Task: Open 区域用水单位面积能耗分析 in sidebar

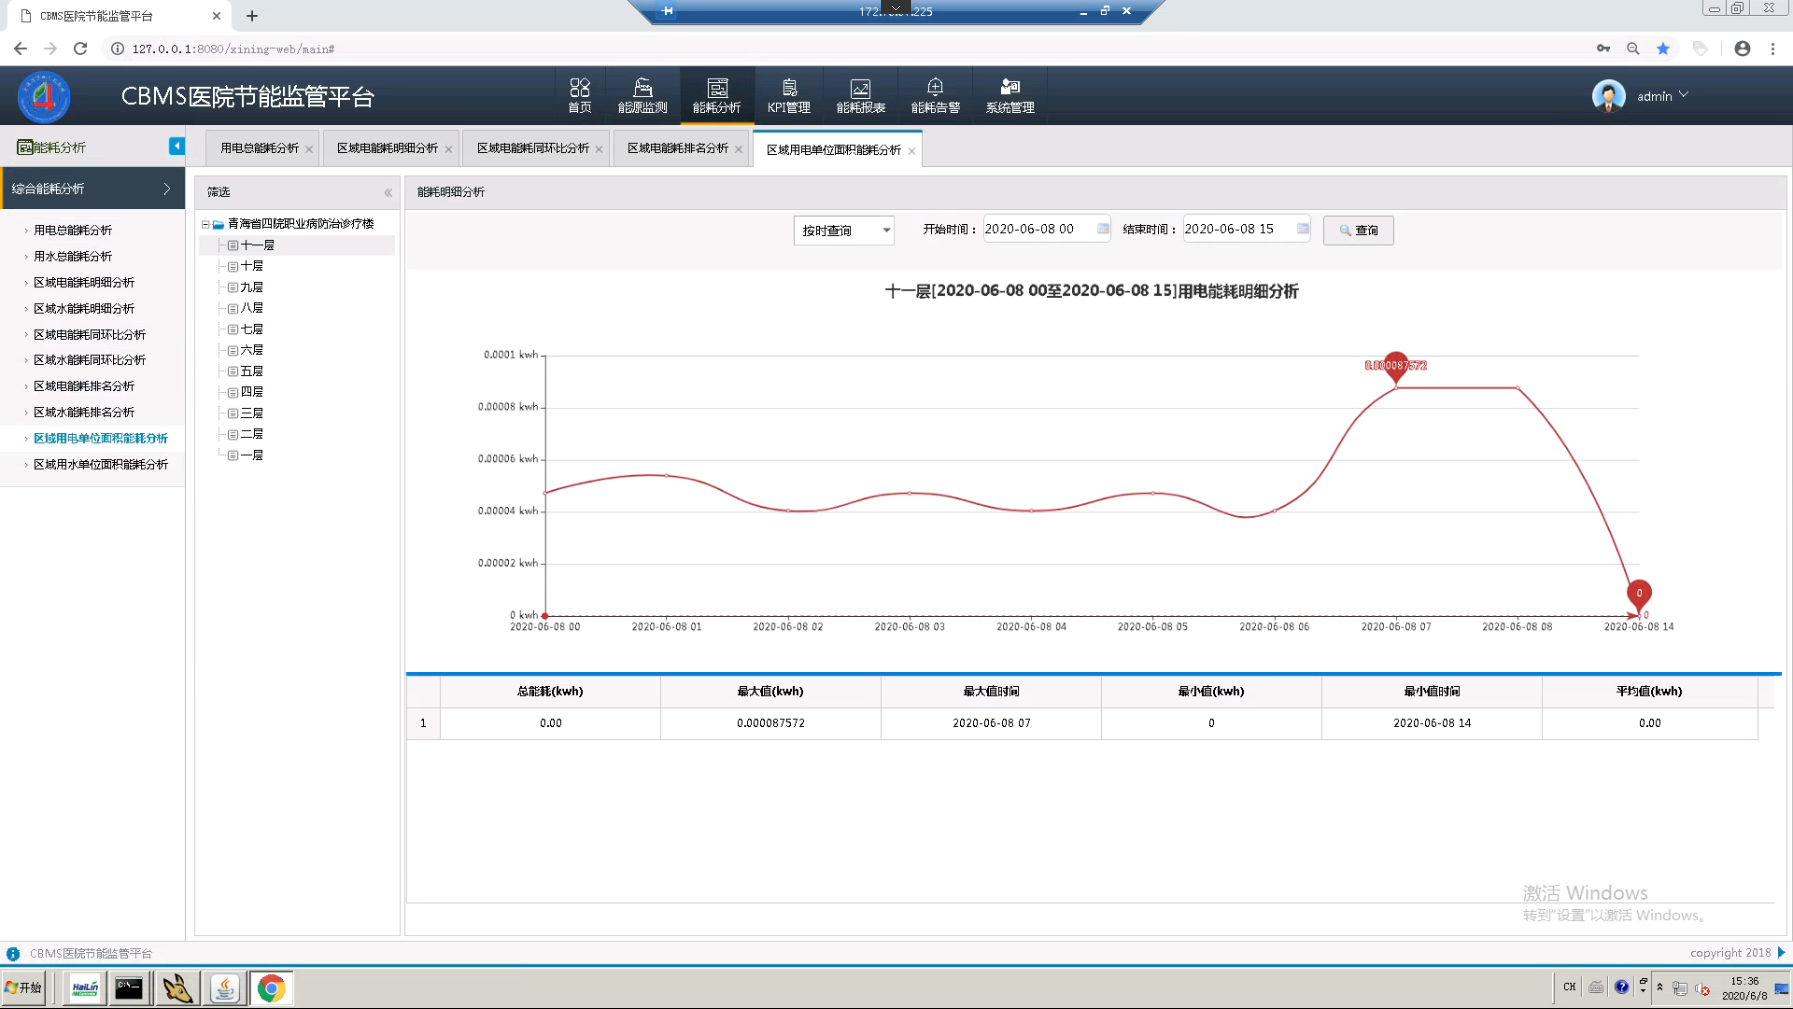Action: (101, 464)
